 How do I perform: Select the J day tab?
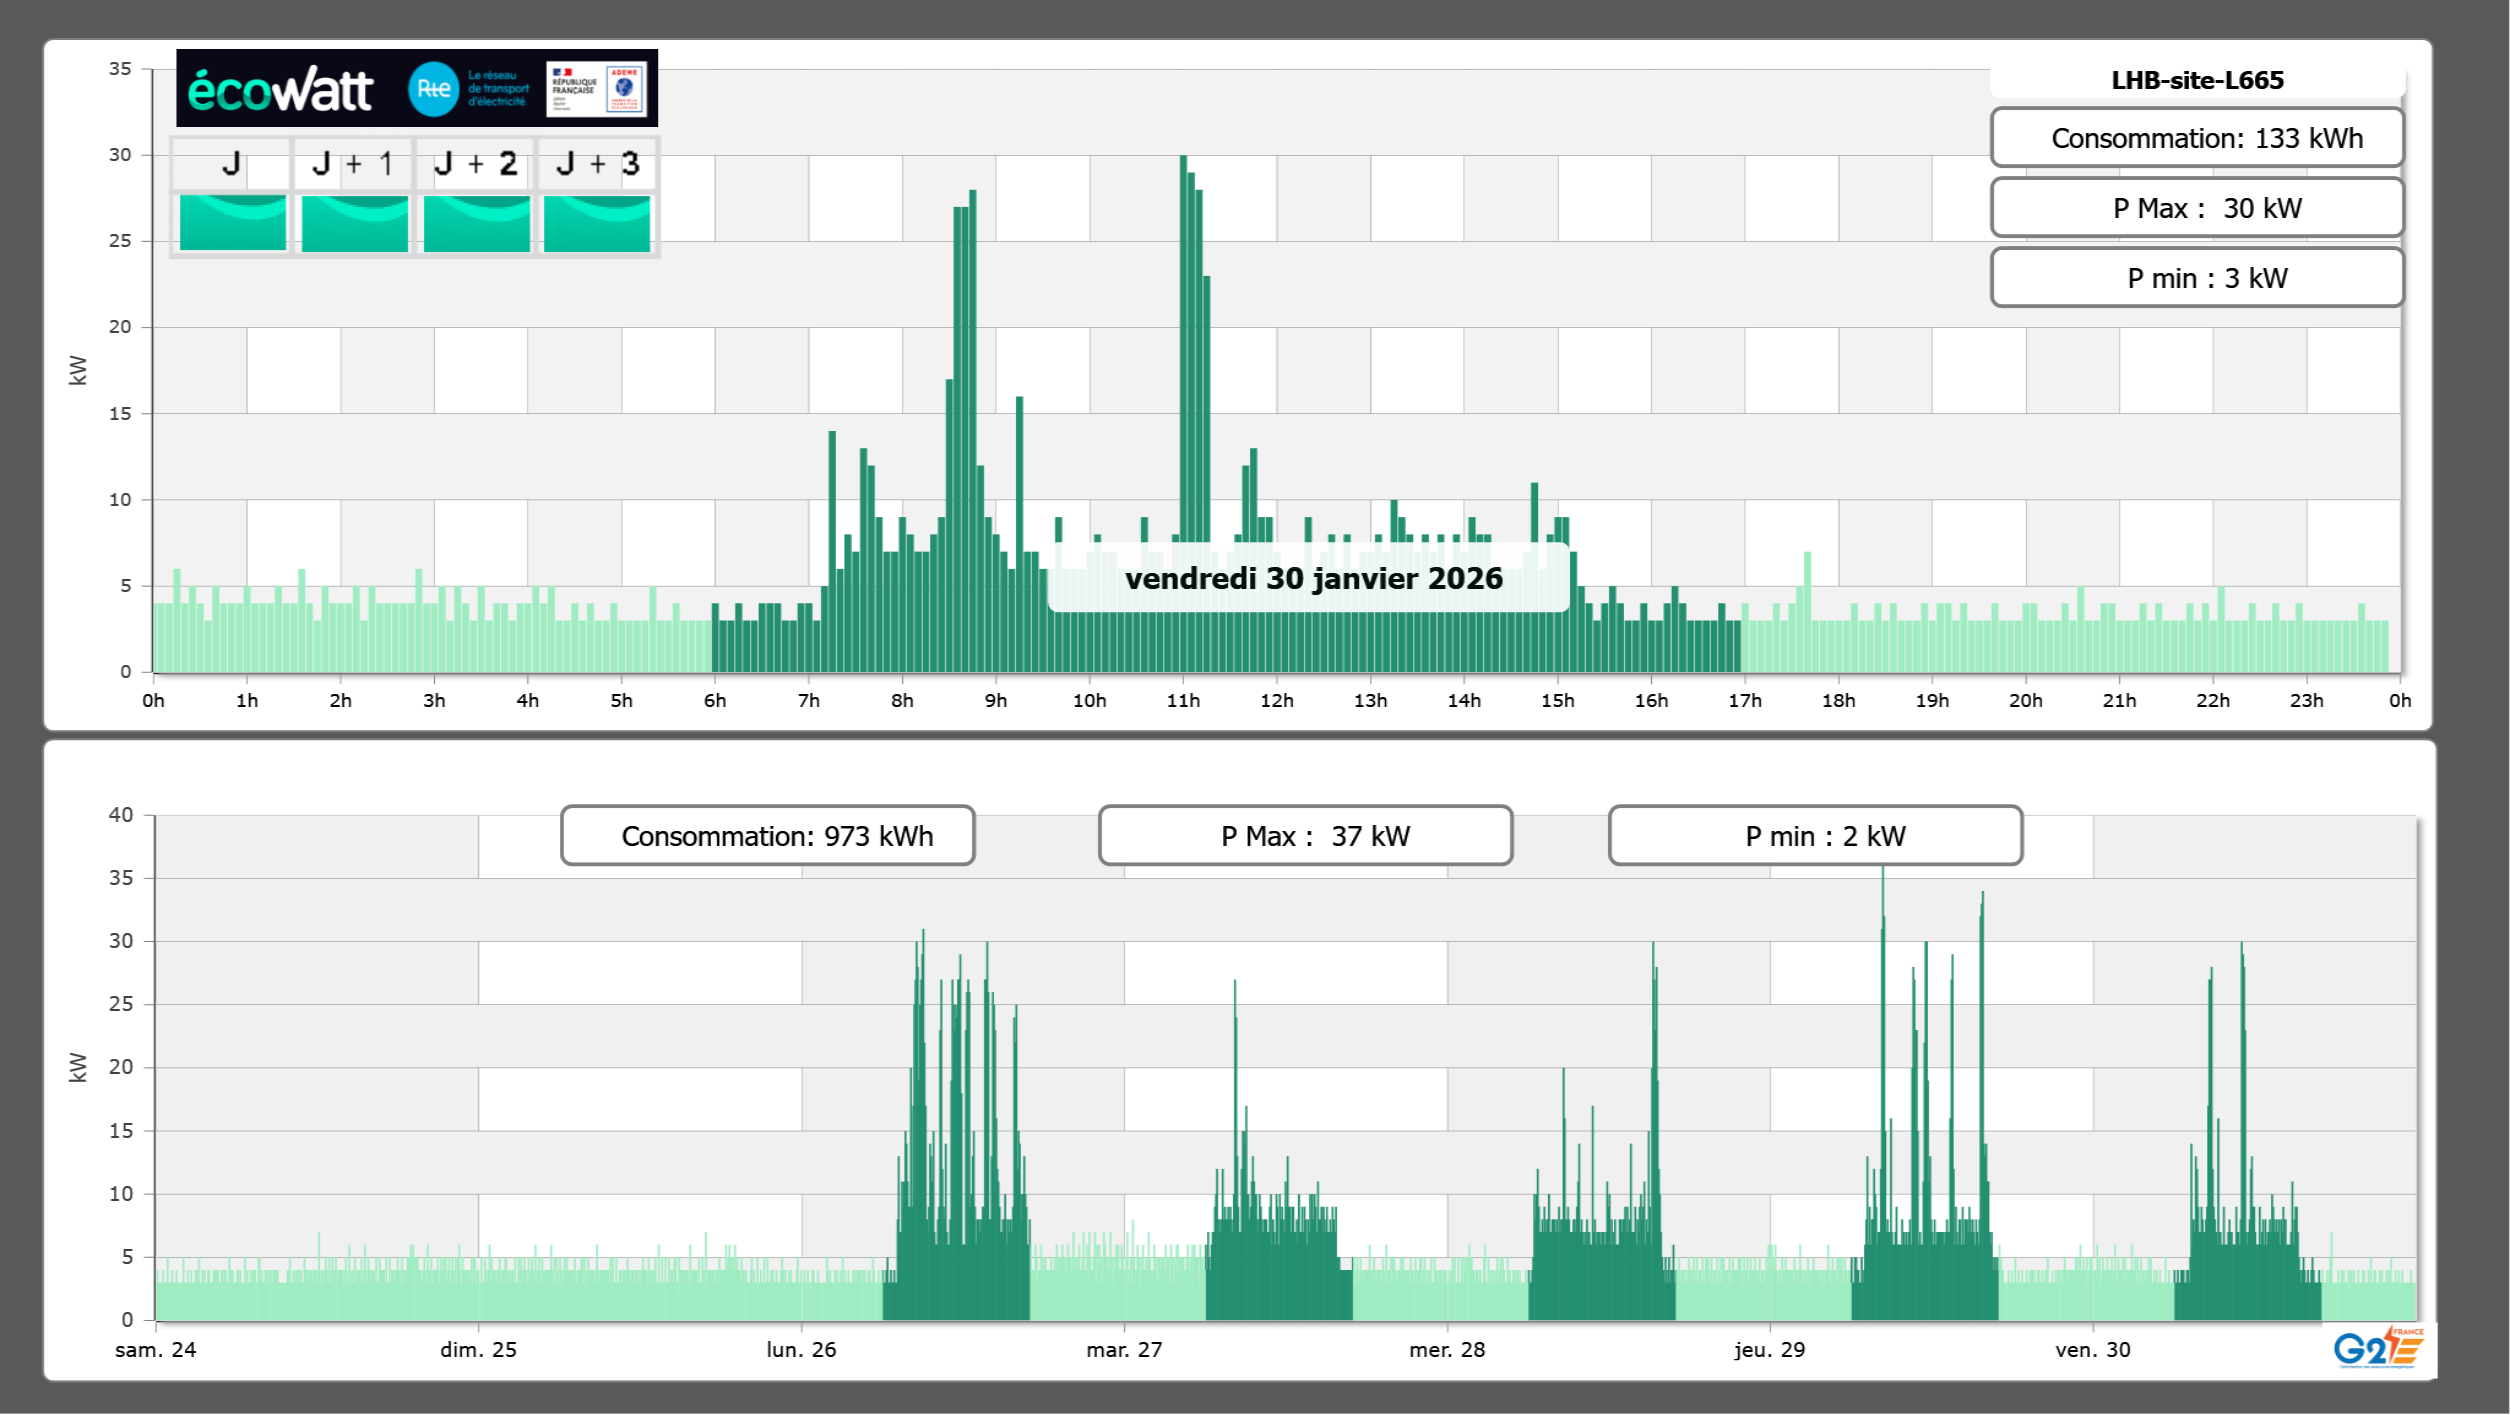tap(231, 164)
